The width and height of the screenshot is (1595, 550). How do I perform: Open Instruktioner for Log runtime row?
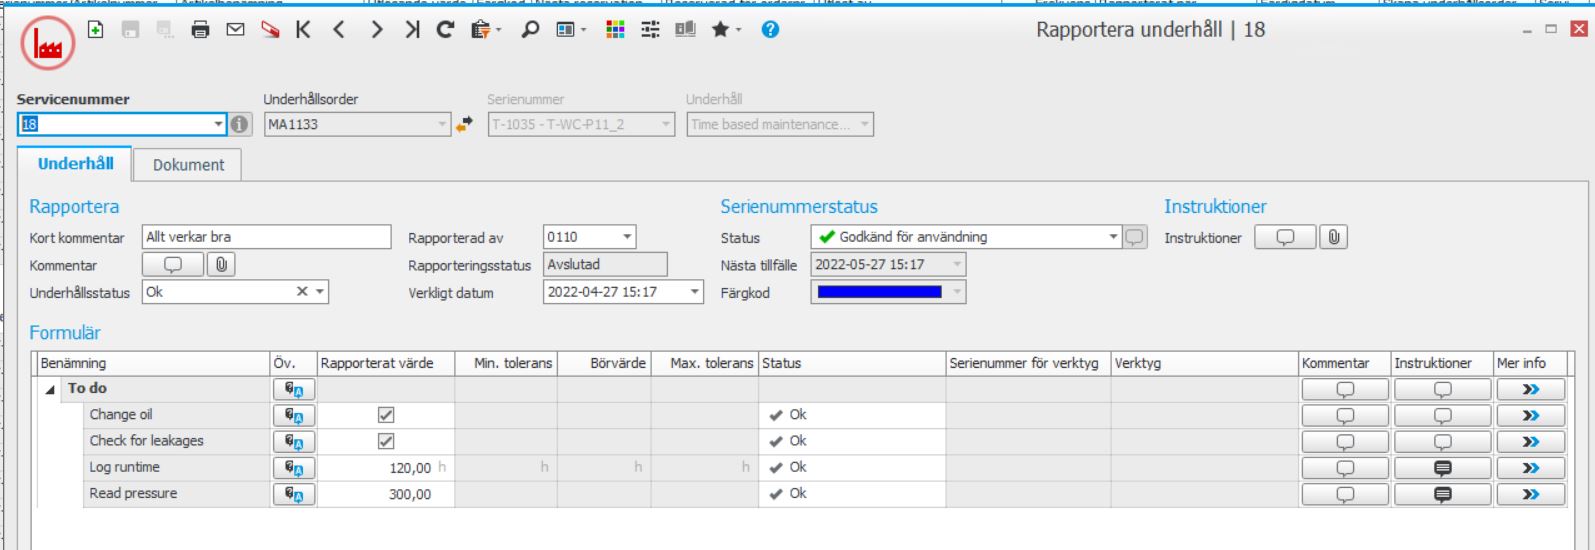tap(1441, 467)
